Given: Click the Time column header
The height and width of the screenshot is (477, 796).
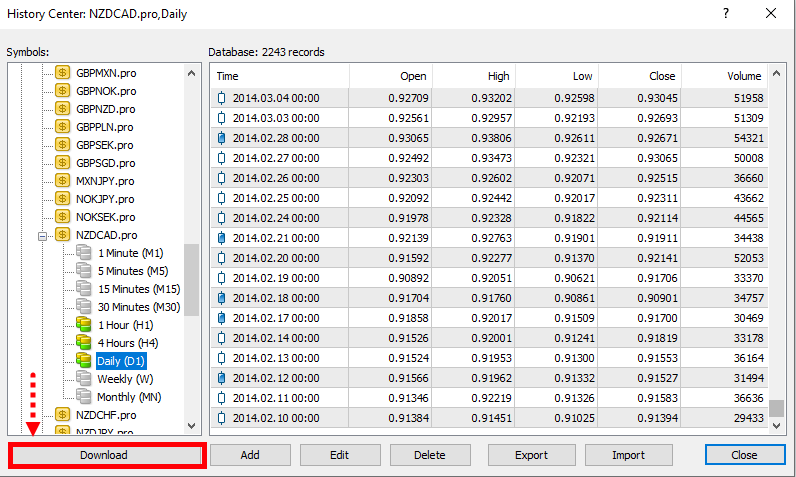Looking at the screenshot, I should 280,76.
